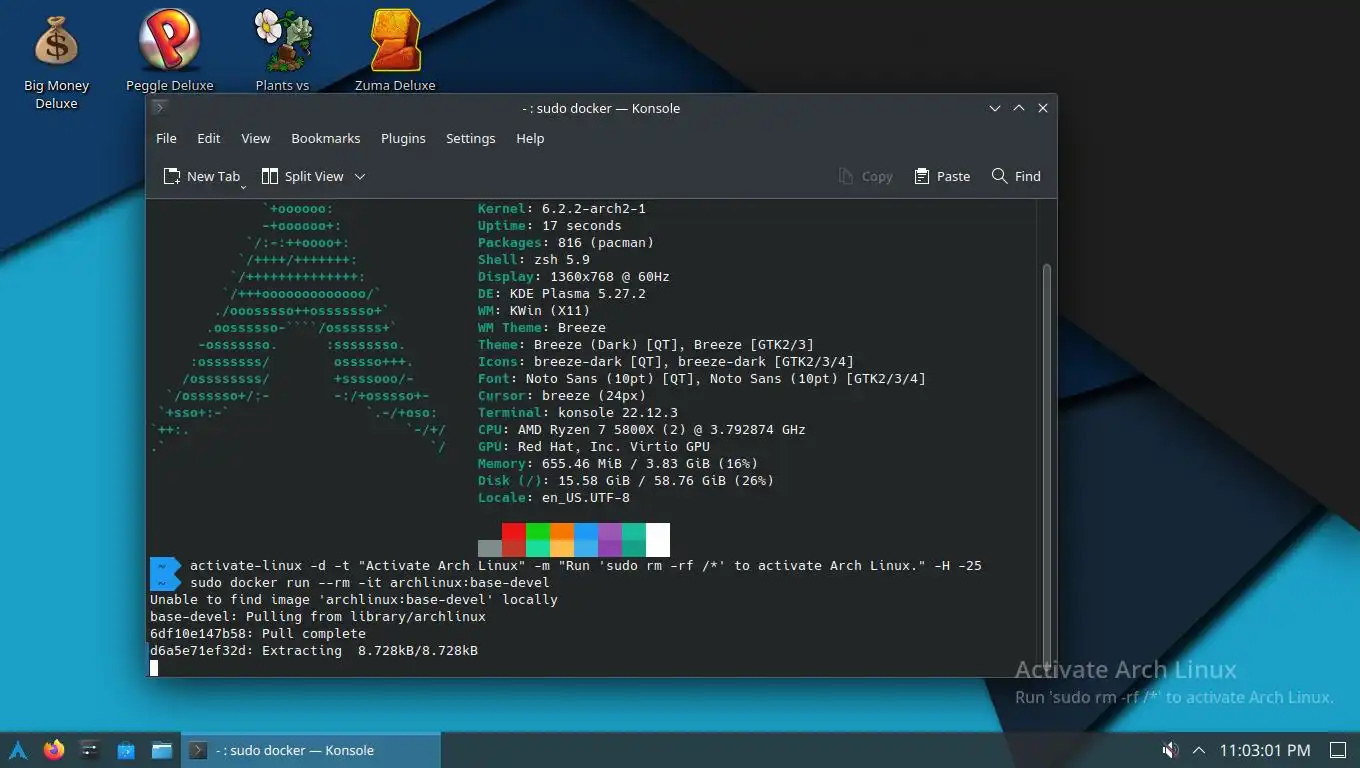The width and height of the screenshot is (1360, 768).
Task: Click the 'sudo docker run' command line
Action: [370, 583]
